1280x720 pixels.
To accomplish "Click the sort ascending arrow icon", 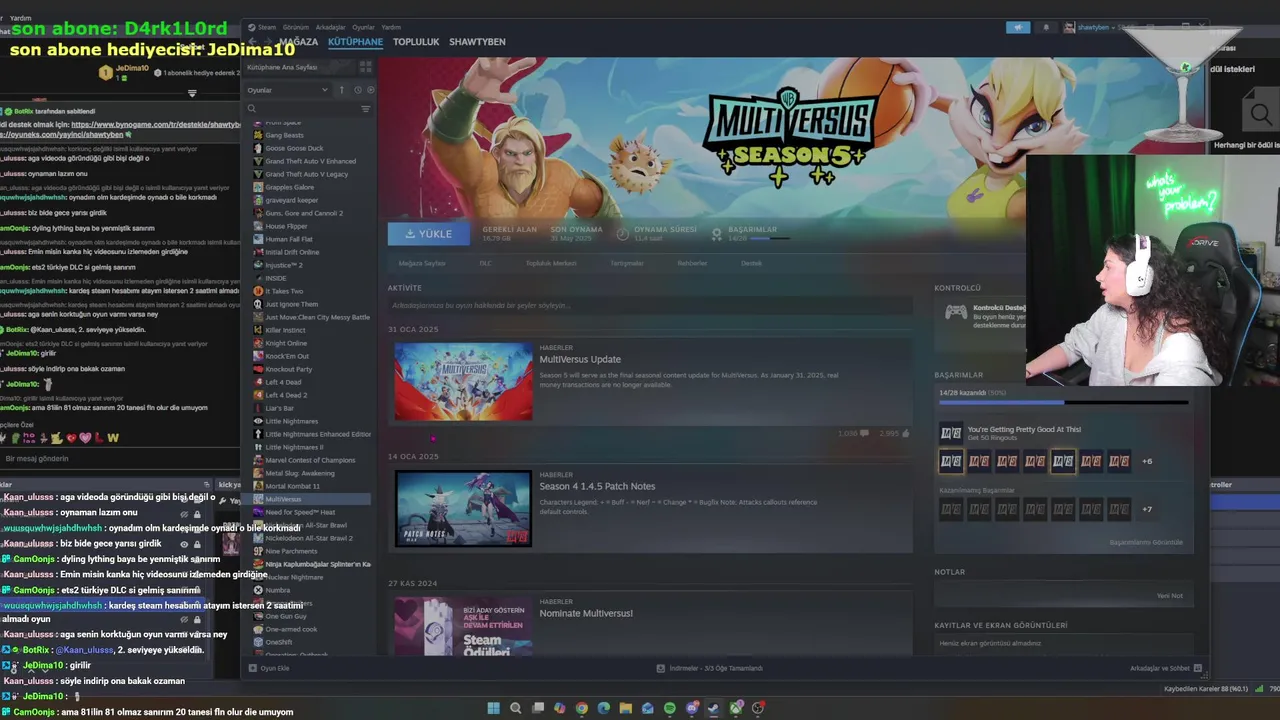I will [x=342, y=90].
